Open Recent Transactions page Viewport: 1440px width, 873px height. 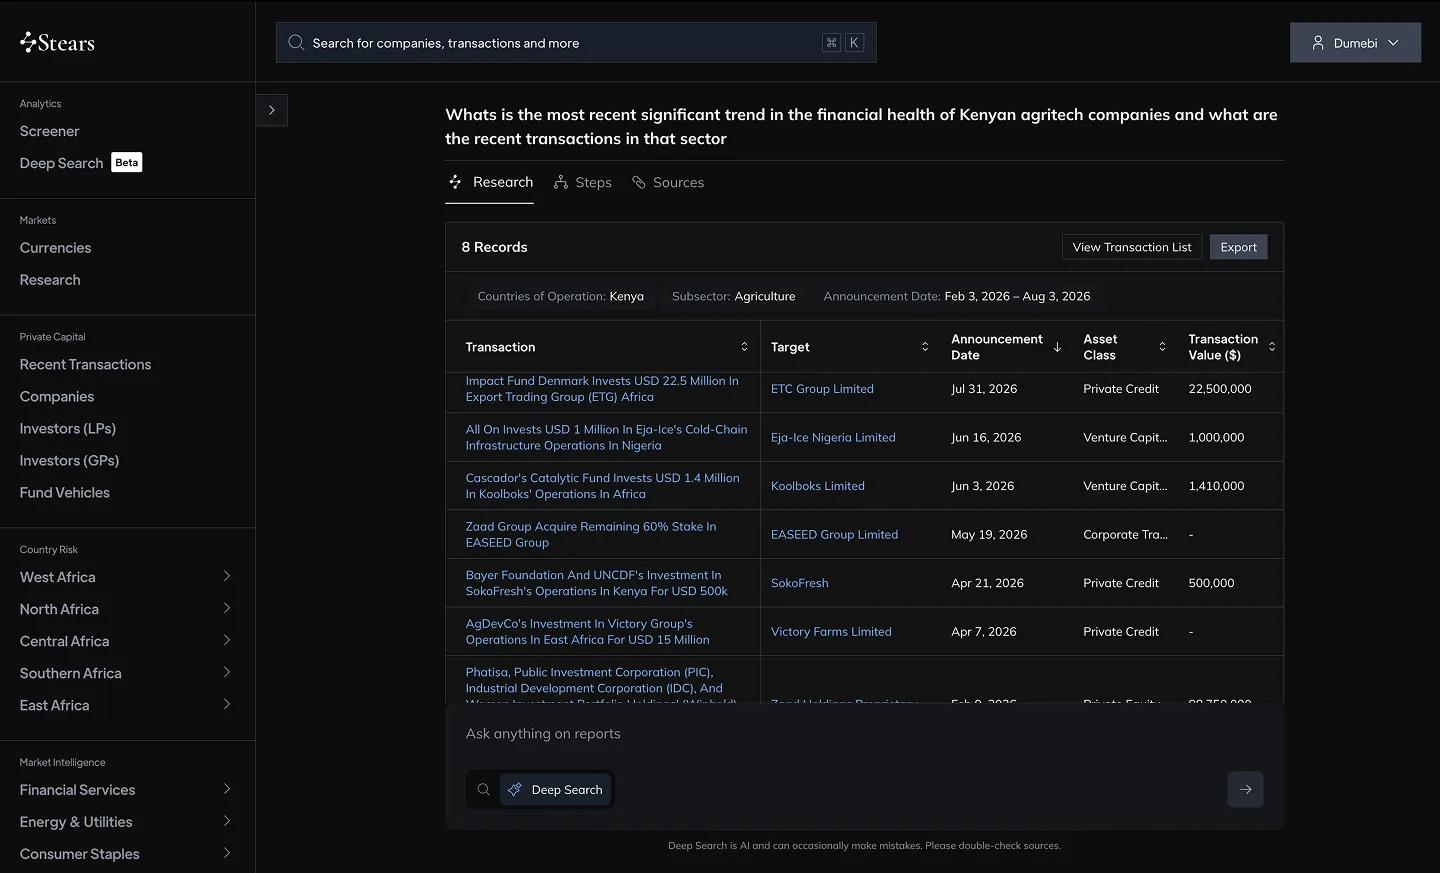[x=85, y=365]
